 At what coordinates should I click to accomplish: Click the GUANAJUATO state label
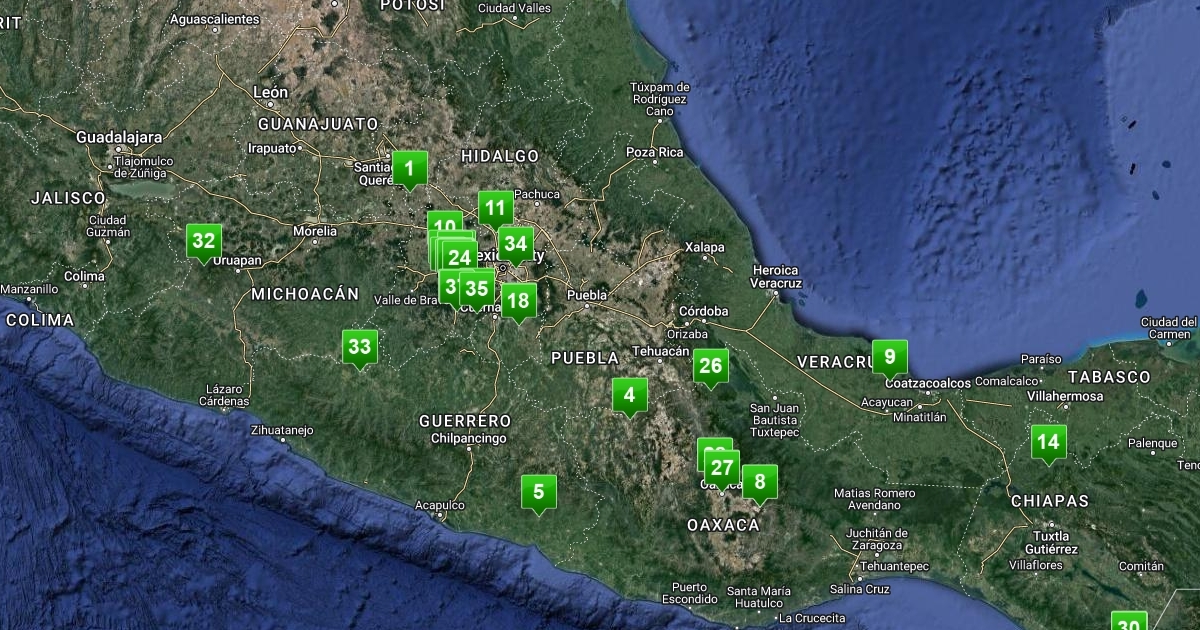[318, 124]
